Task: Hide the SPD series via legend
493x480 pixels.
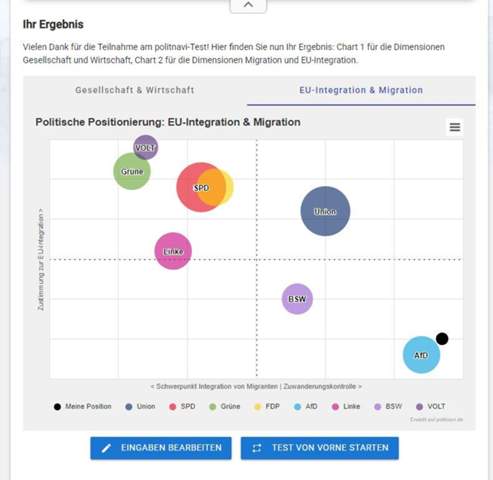Action: (x=182, y=407)
